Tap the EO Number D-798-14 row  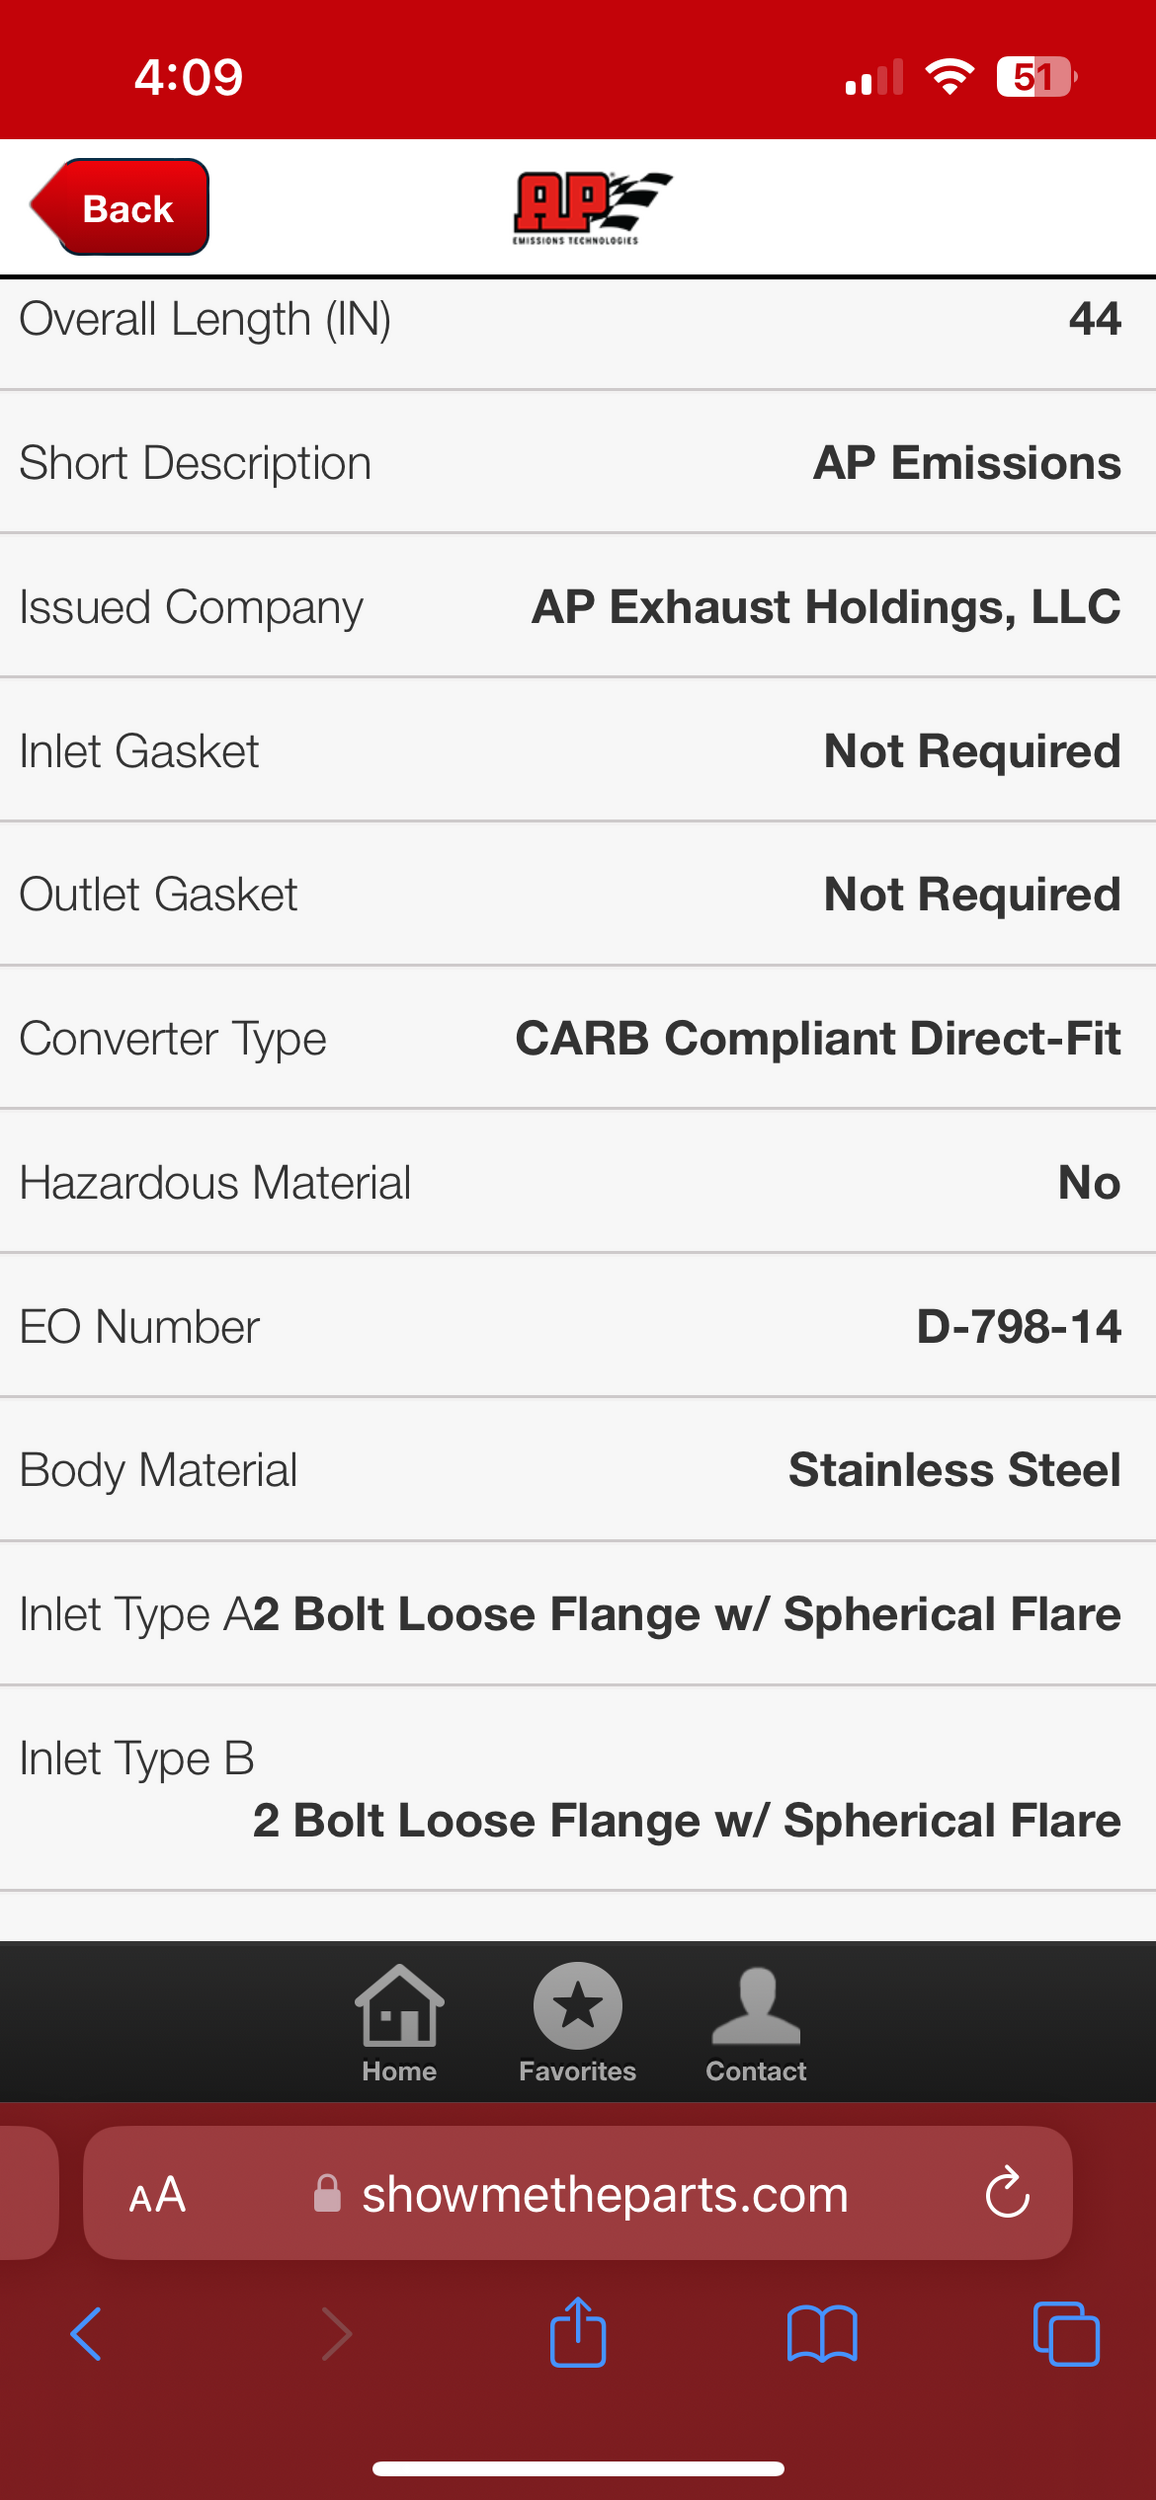pos(578,1326)
